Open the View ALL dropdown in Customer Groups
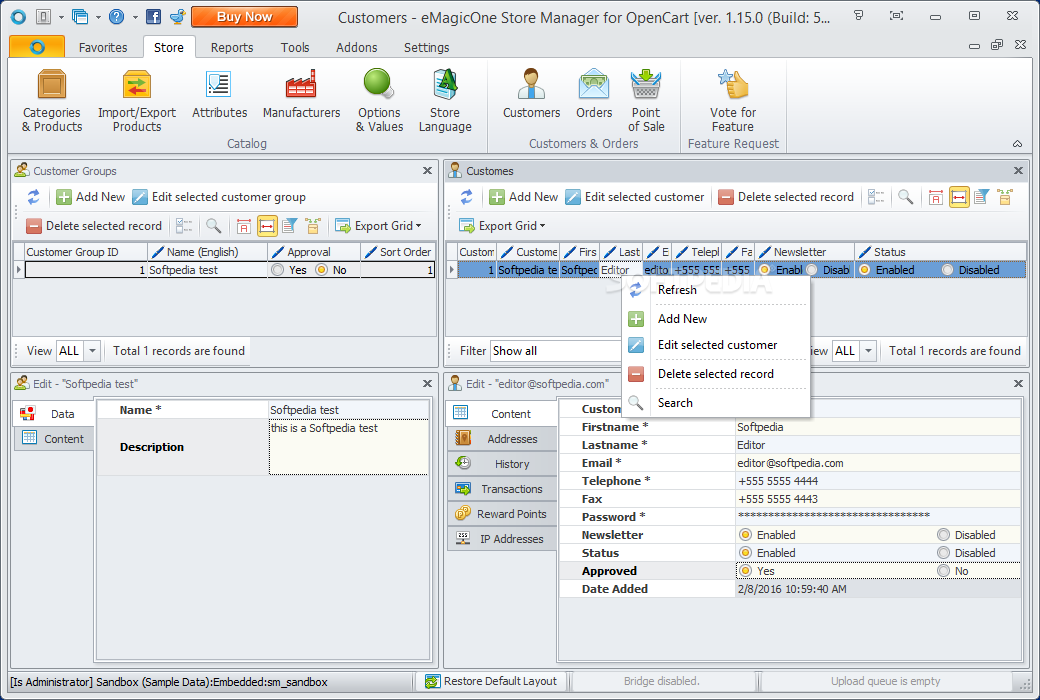 click(x=93, y=351)
